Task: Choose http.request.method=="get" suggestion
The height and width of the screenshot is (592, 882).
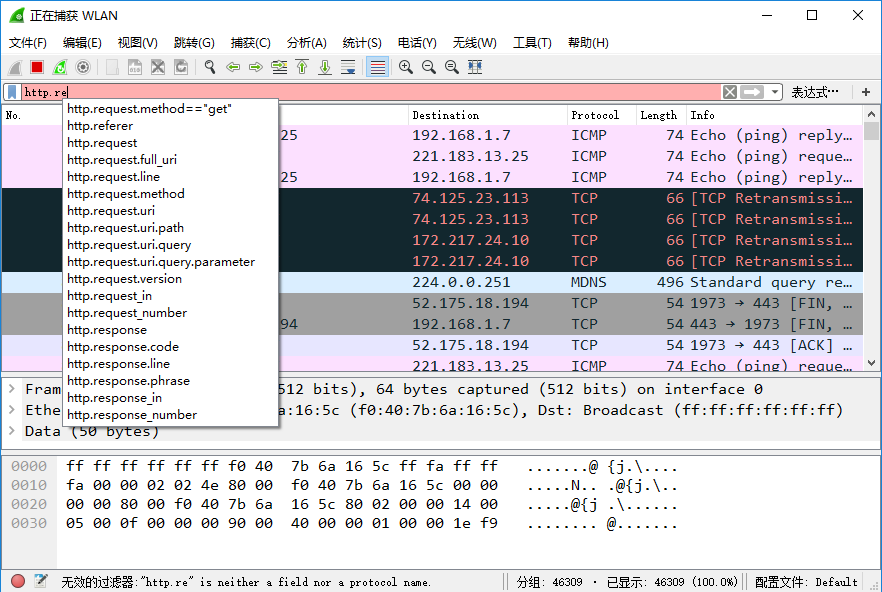Action: [x=170, y=109]
